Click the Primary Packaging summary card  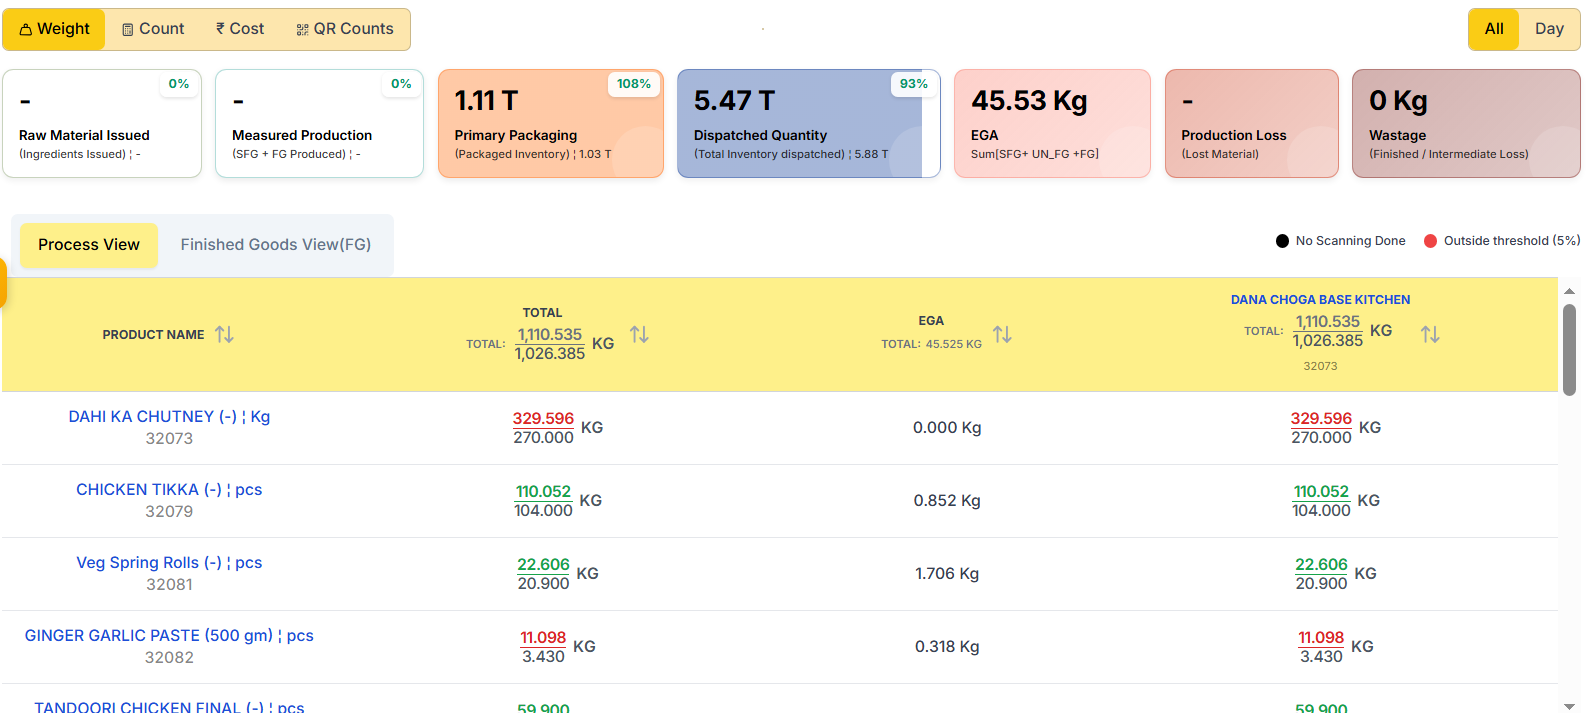point(550,124)
